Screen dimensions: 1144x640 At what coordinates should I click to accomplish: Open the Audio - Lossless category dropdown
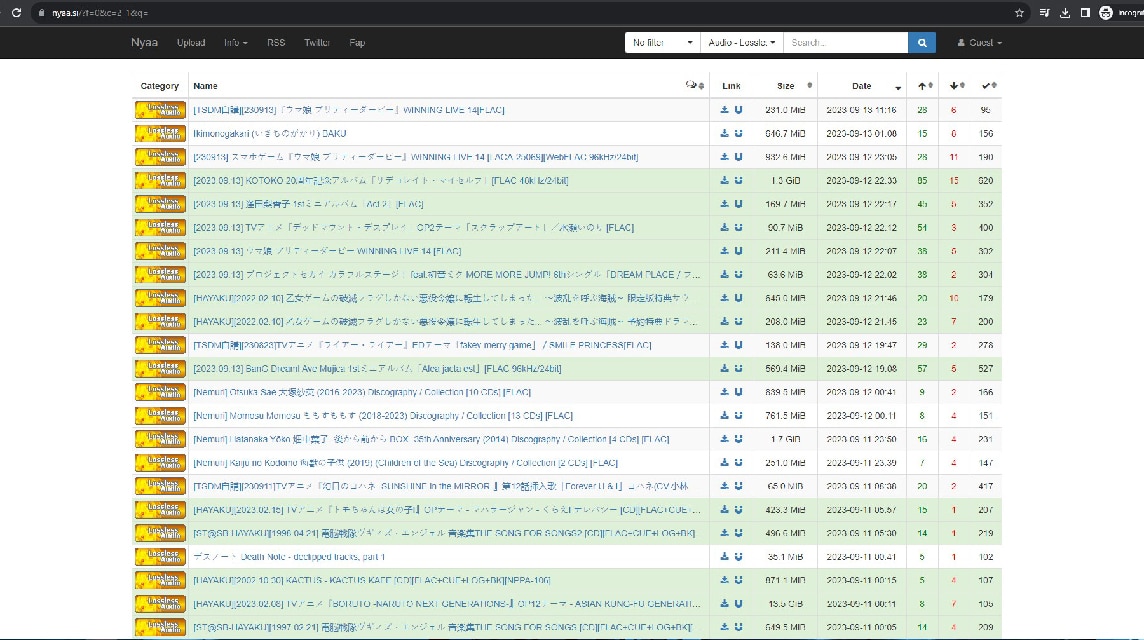(x=742, y=43)
